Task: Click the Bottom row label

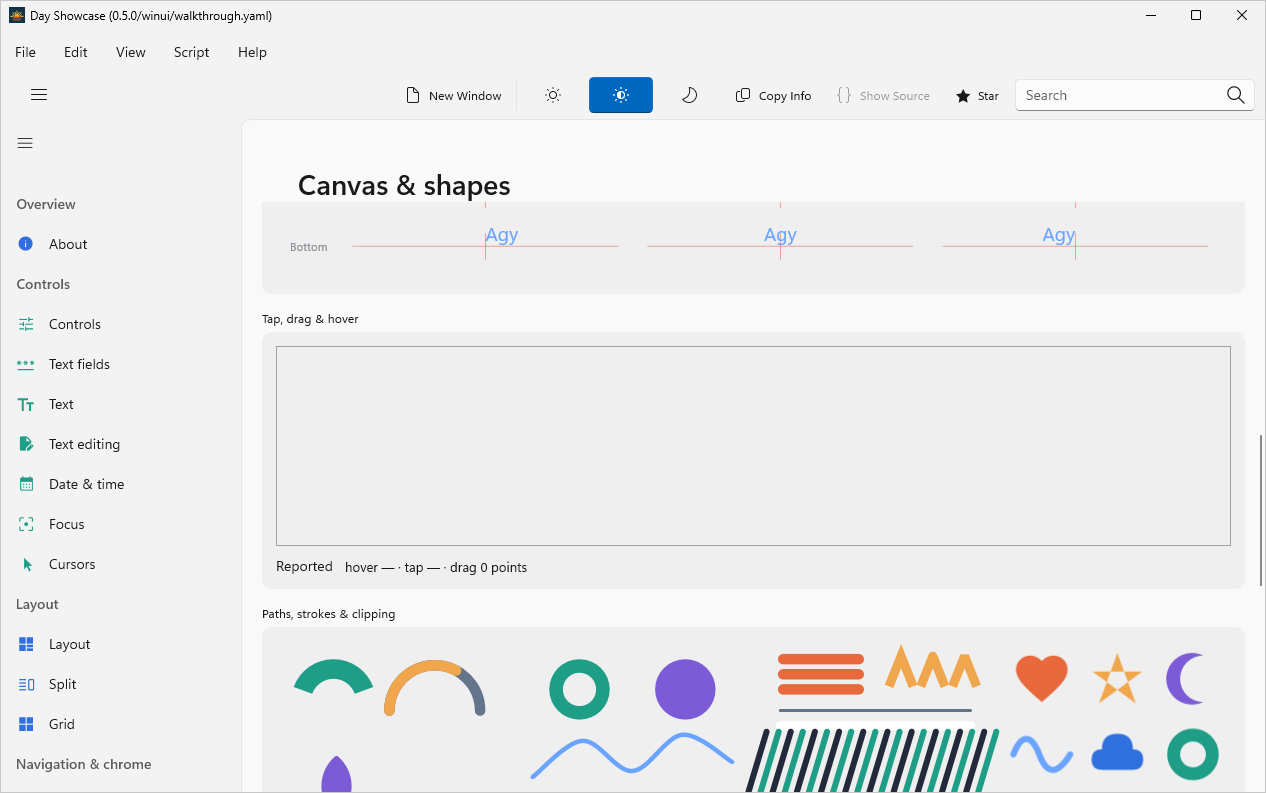Action: [x=308, y=247]
